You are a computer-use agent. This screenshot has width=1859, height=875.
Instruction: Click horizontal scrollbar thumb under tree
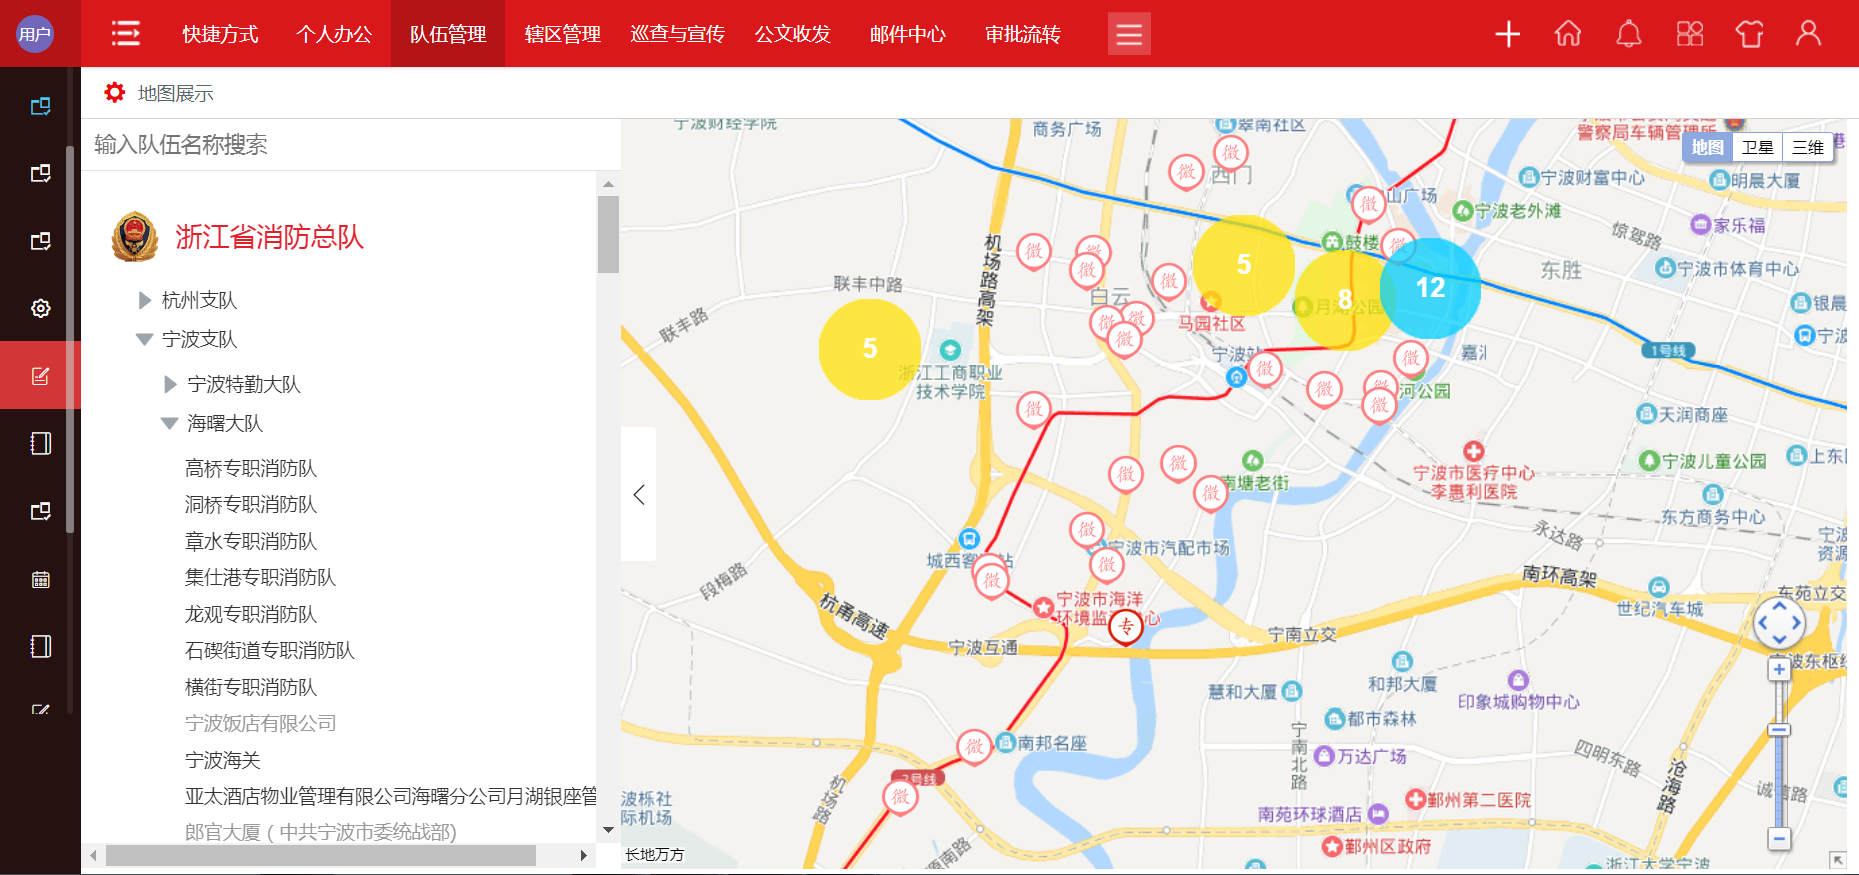tap(321, 855)
